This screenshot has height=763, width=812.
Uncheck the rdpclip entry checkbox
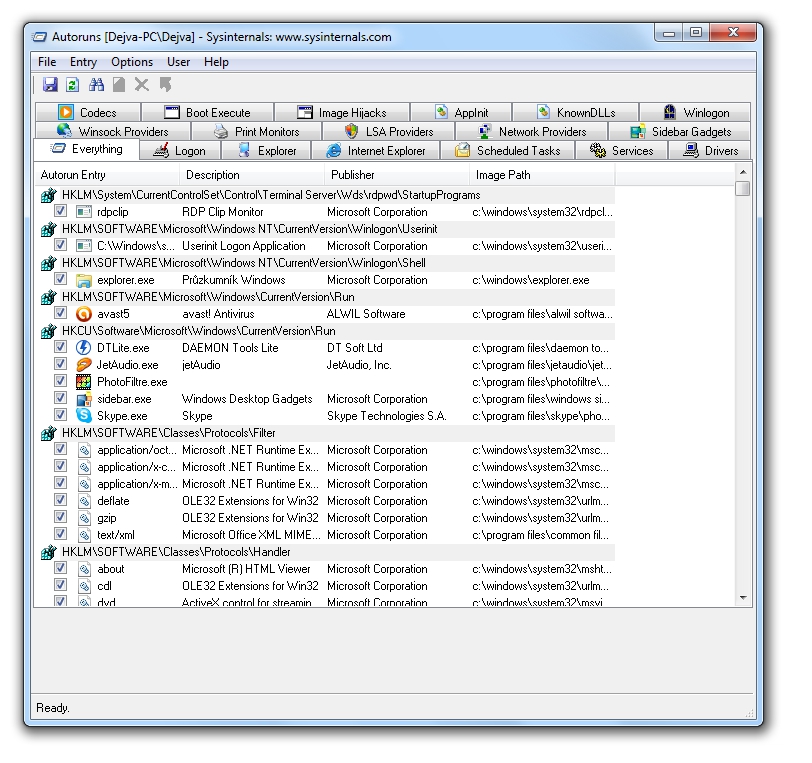point(61,212)
